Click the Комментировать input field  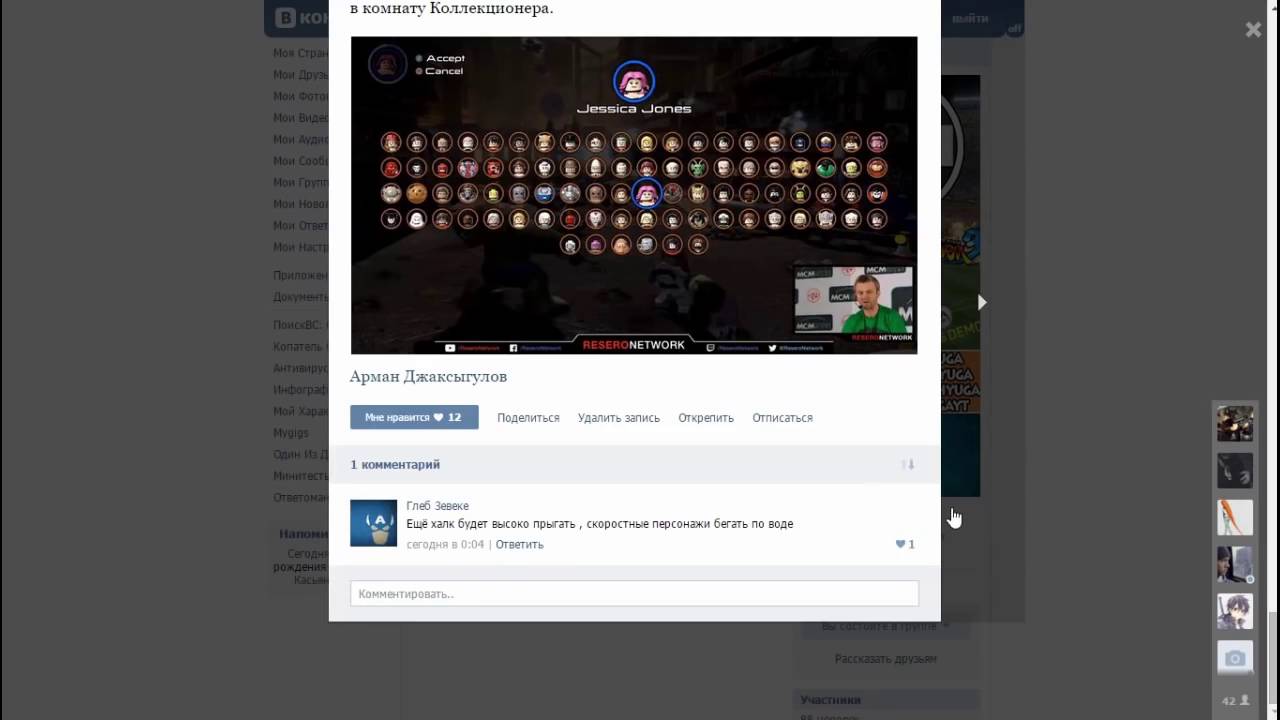[x=634, y=594]
